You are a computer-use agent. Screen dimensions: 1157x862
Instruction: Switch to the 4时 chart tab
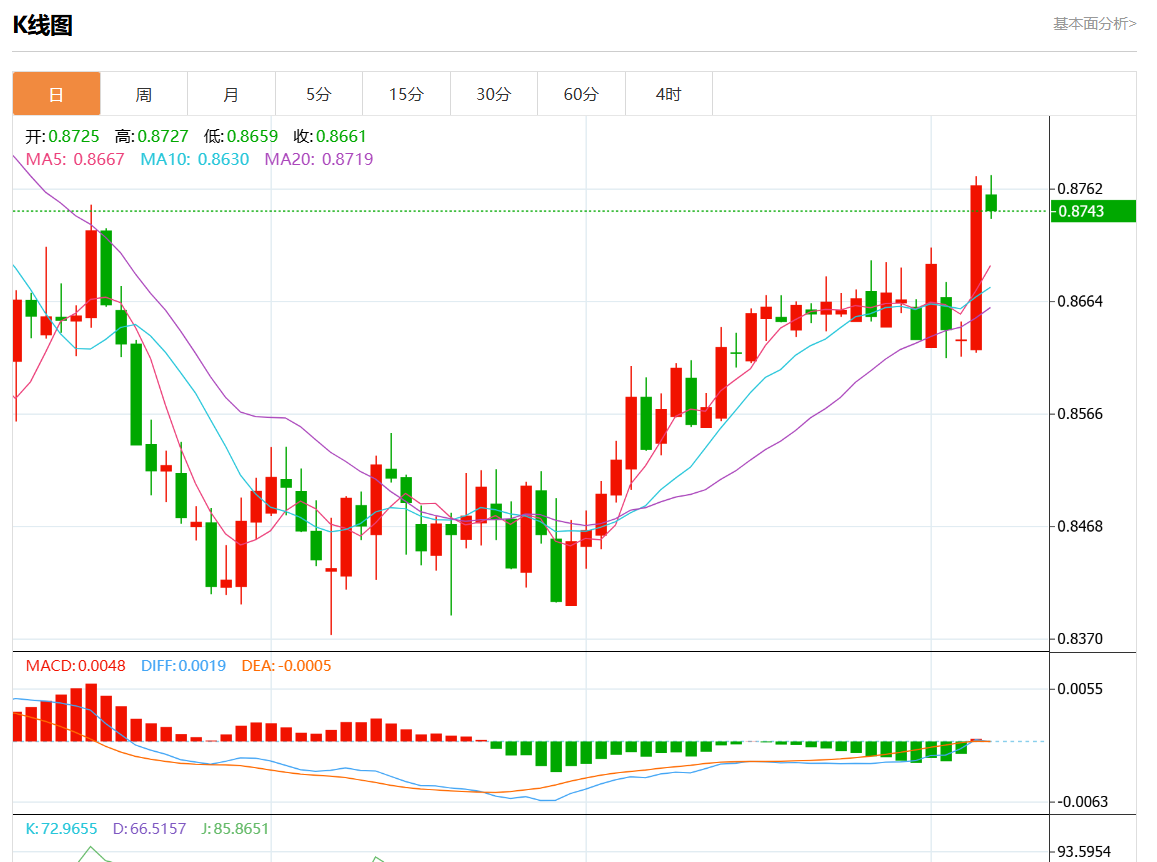click(668, 94)
